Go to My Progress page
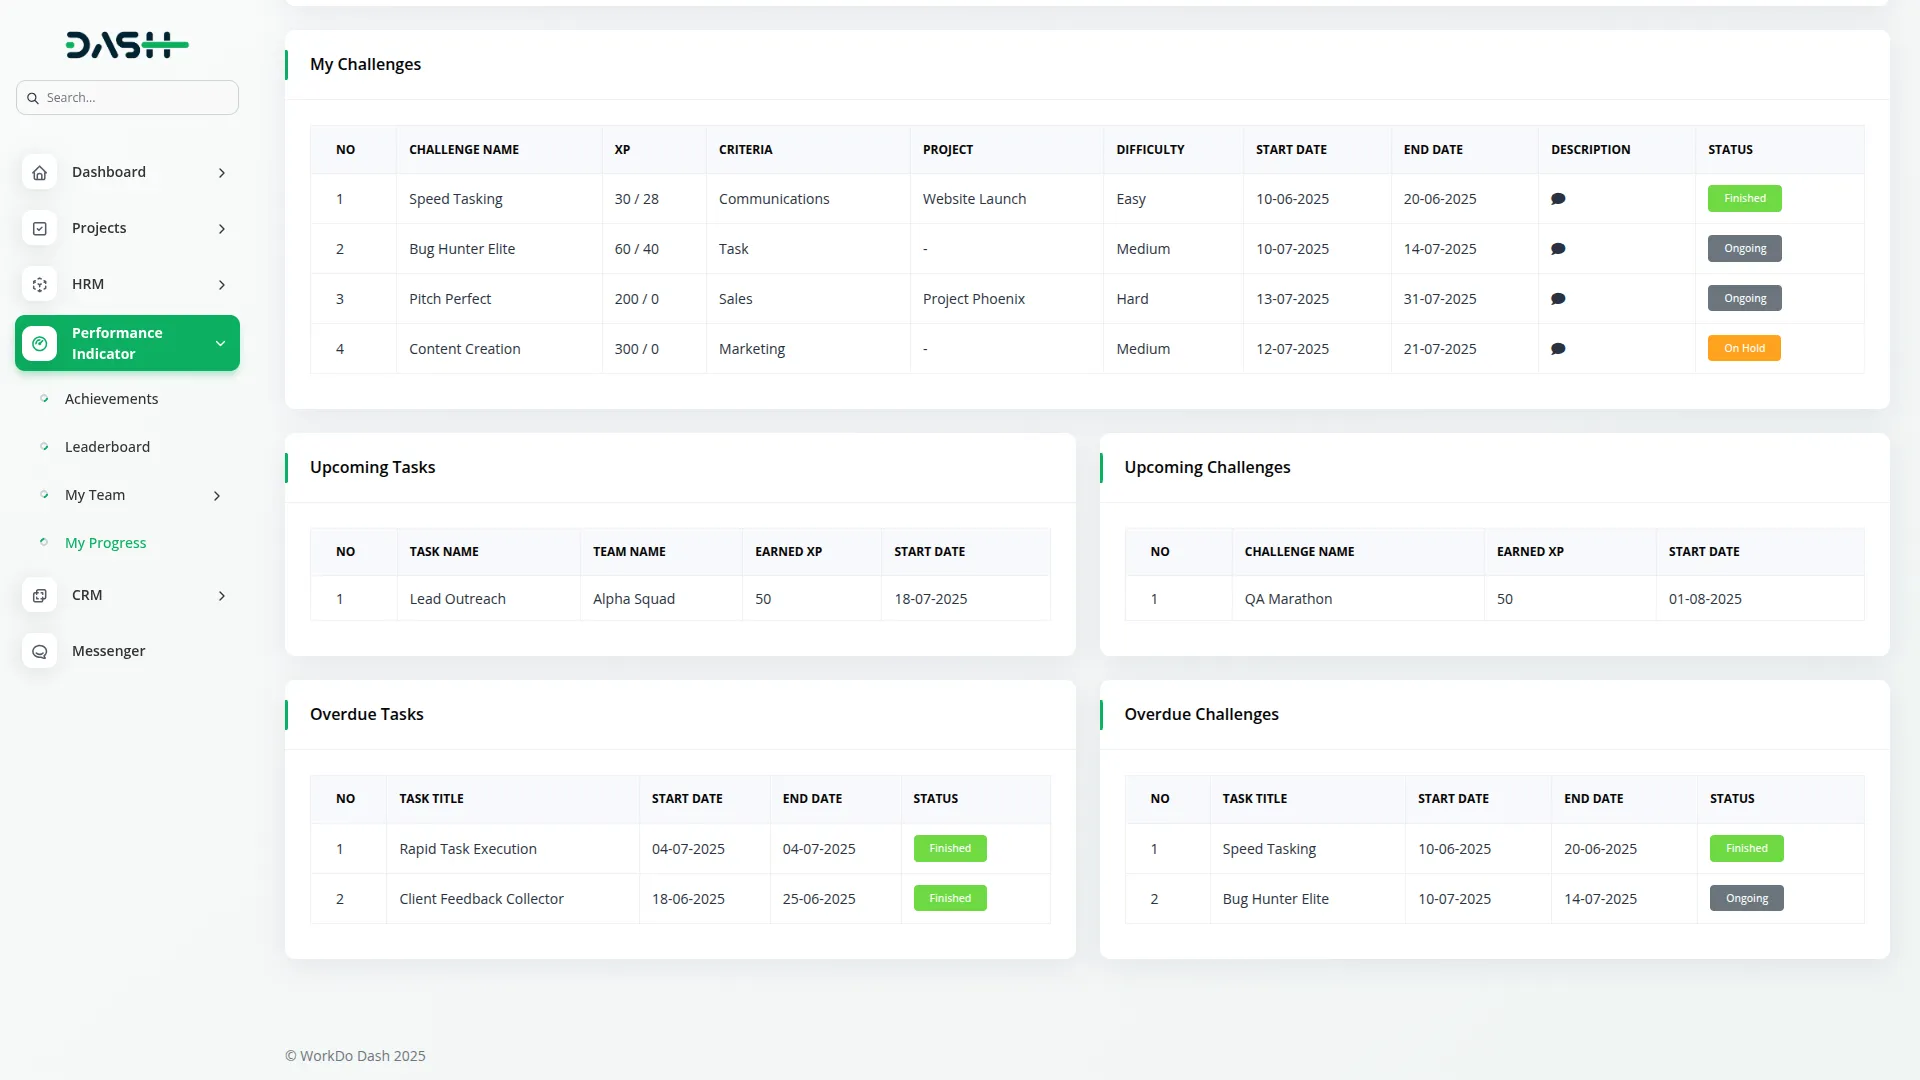1920x1080 pixels. pos(105,543)
